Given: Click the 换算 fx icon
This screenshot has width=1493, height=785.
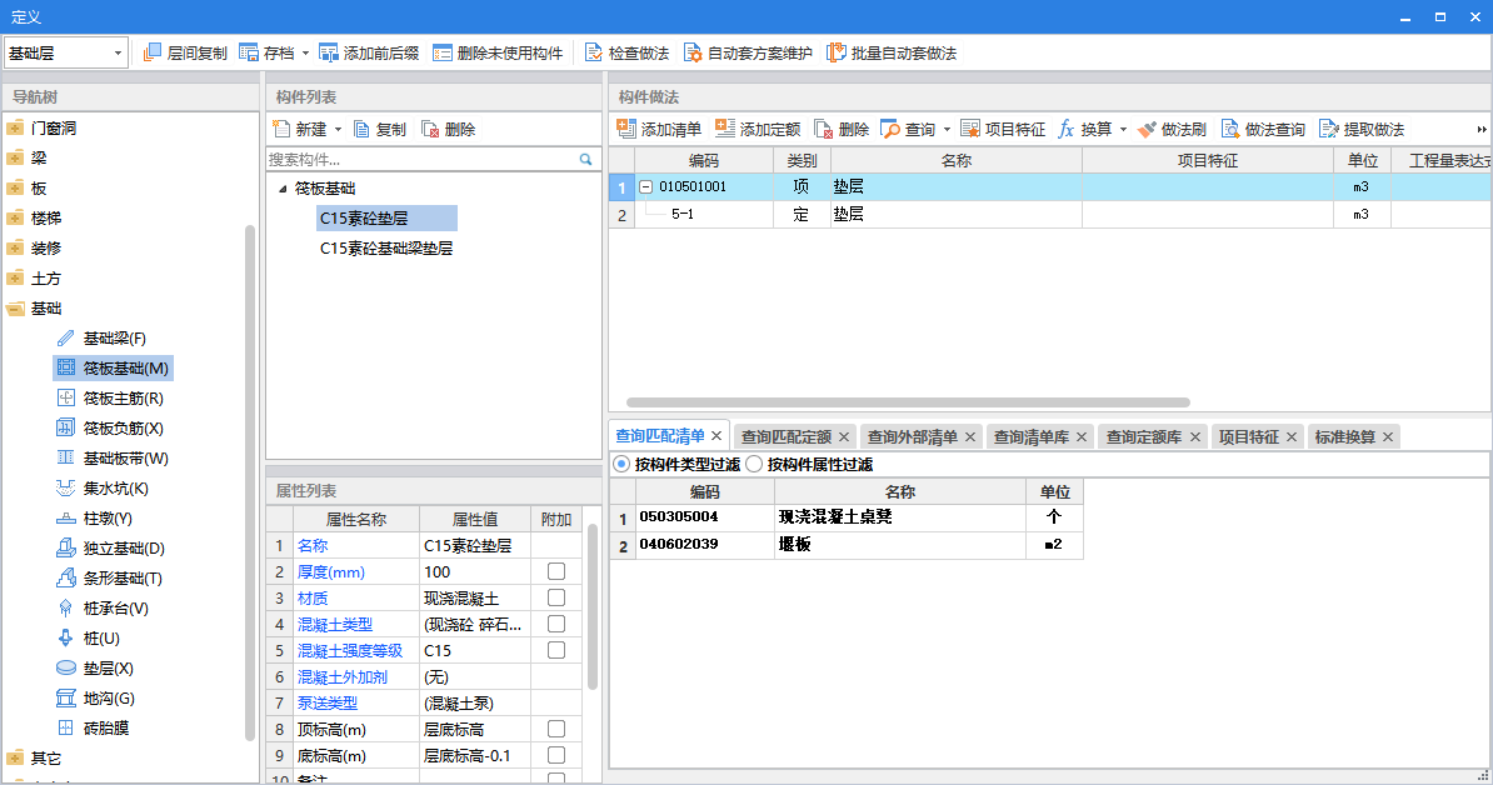Looking at the screenshot, I should [1066, 129].
